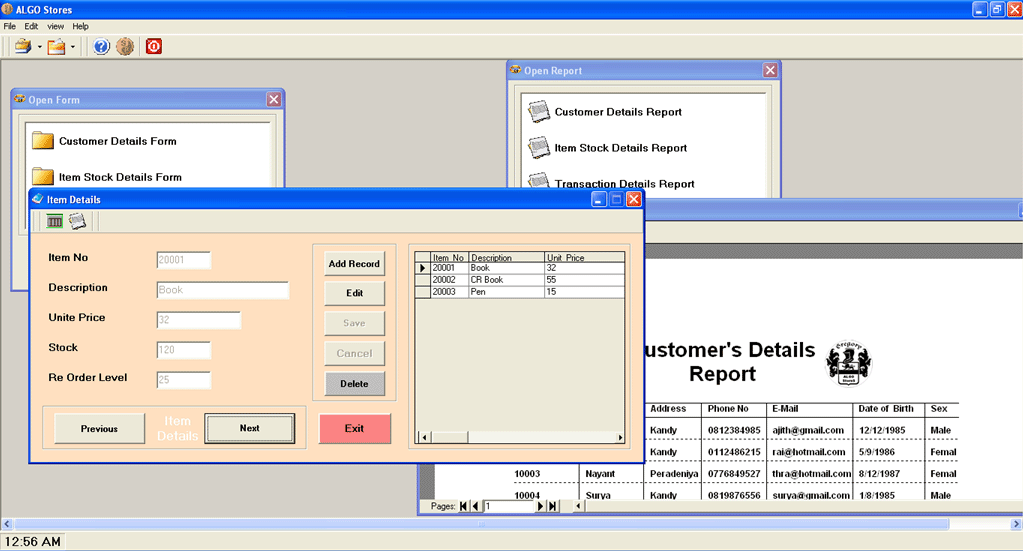
Task: Expand the dropdown arrow beside open report icon
Action: (x=73, y=47)
